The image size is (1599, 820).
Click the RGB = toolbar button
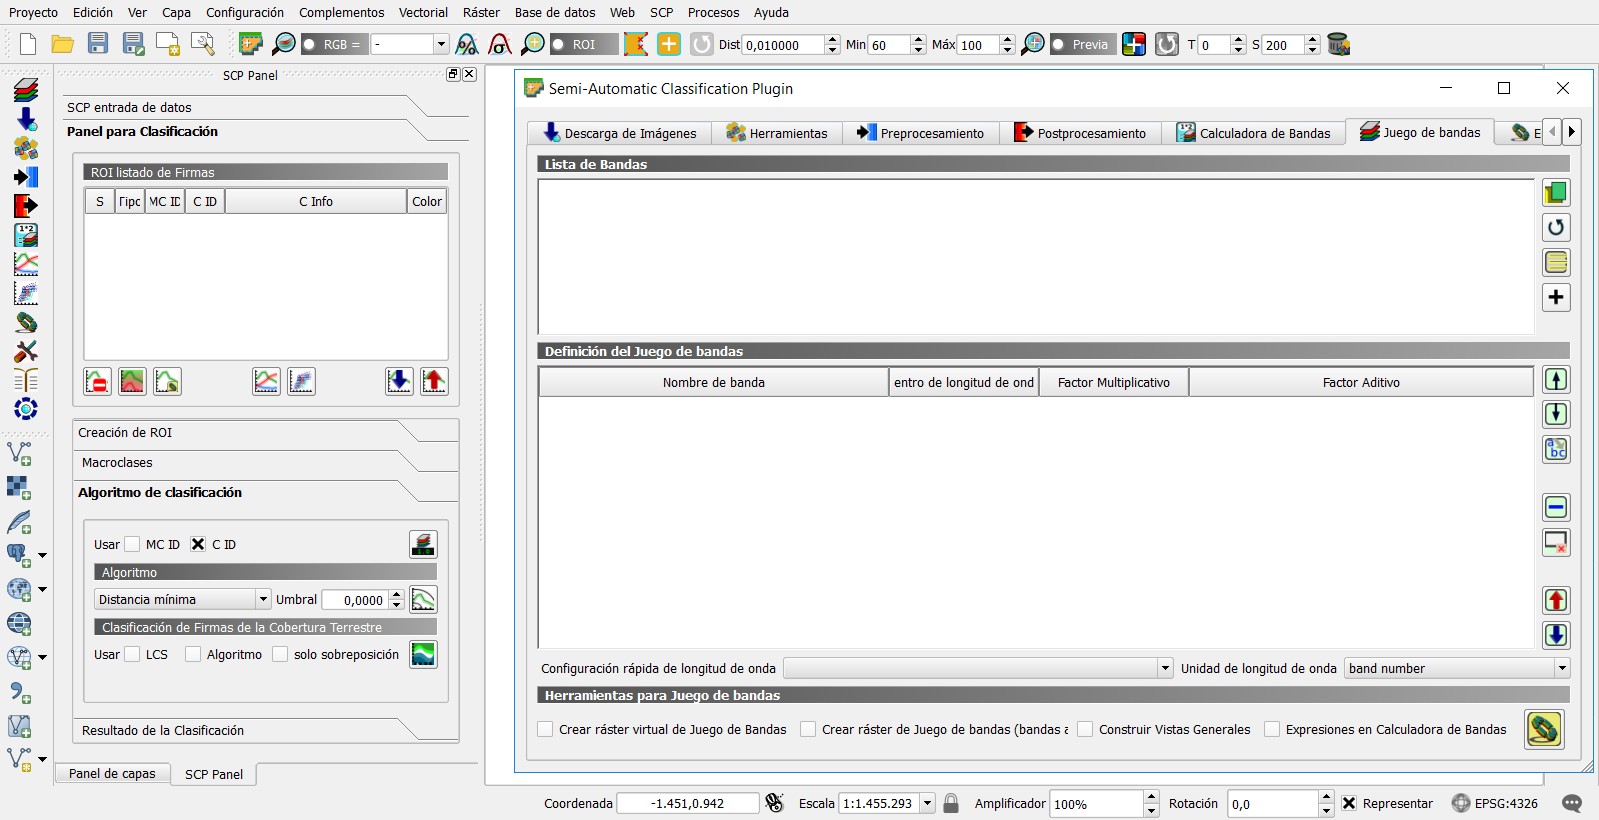click(334, 44)
